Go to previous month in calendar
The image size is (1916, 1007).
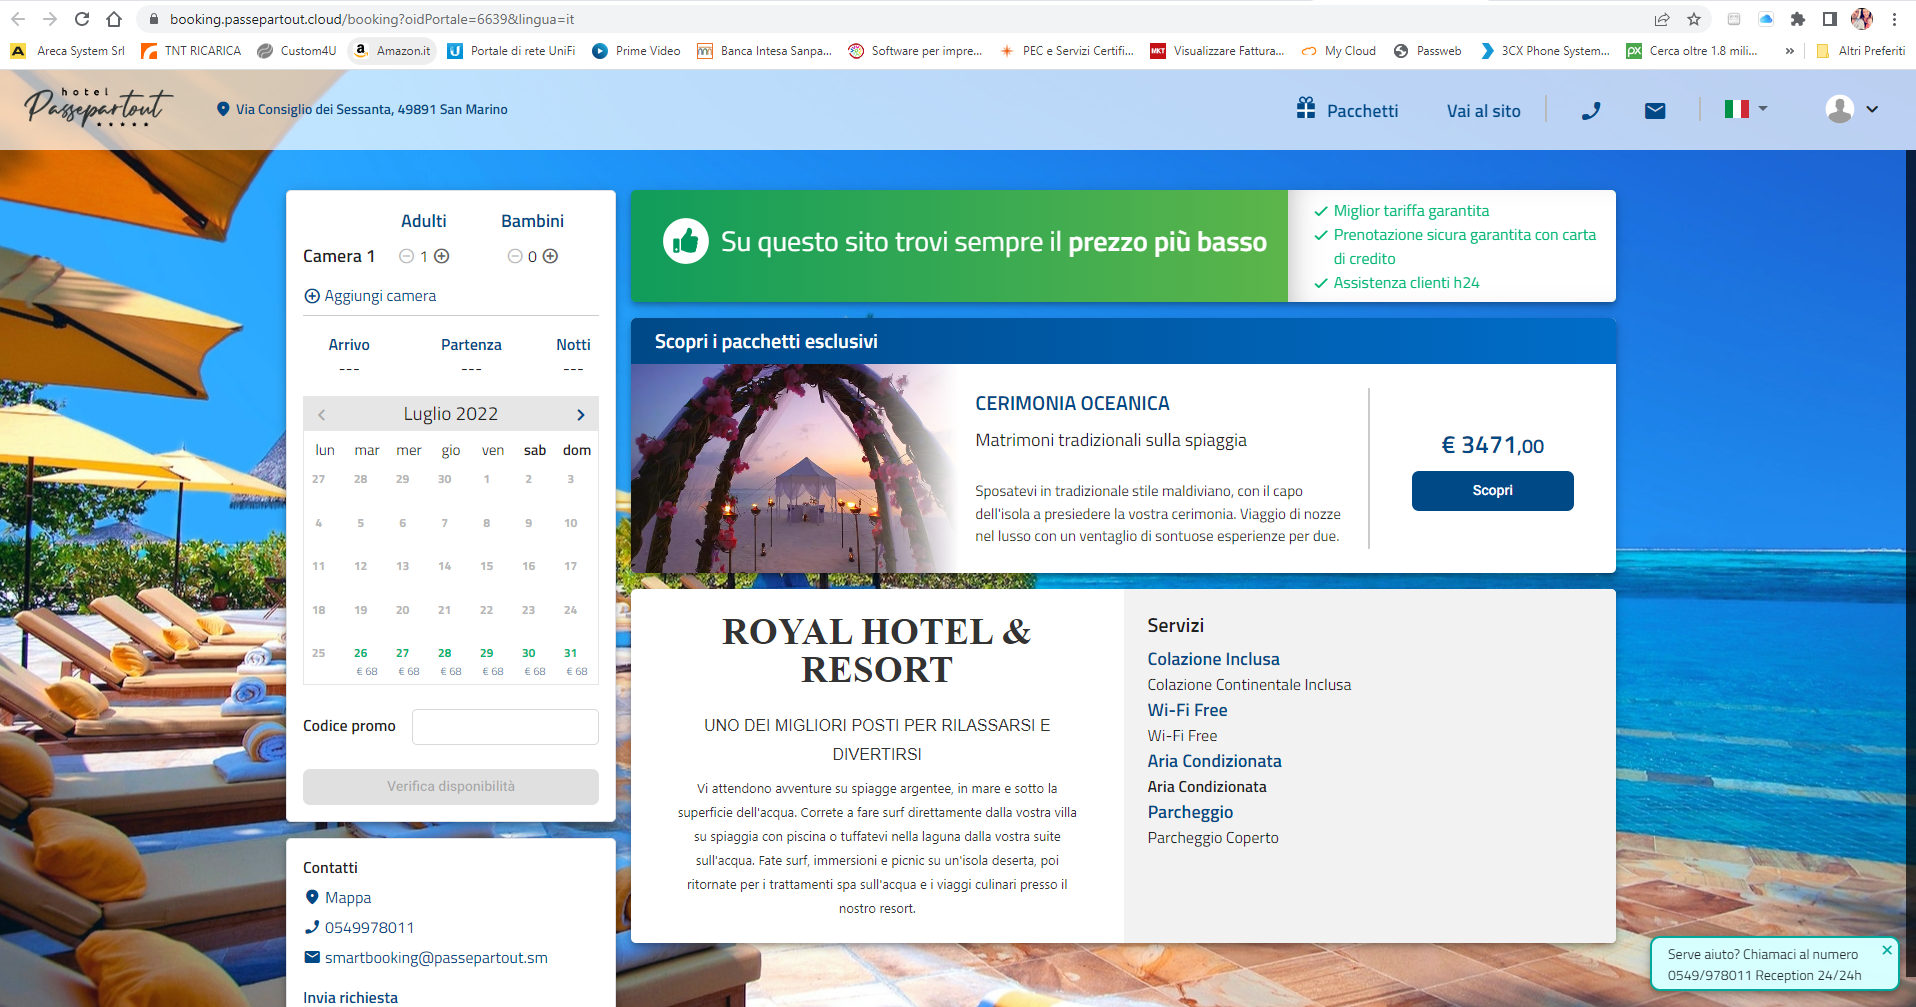click(321, 414)
